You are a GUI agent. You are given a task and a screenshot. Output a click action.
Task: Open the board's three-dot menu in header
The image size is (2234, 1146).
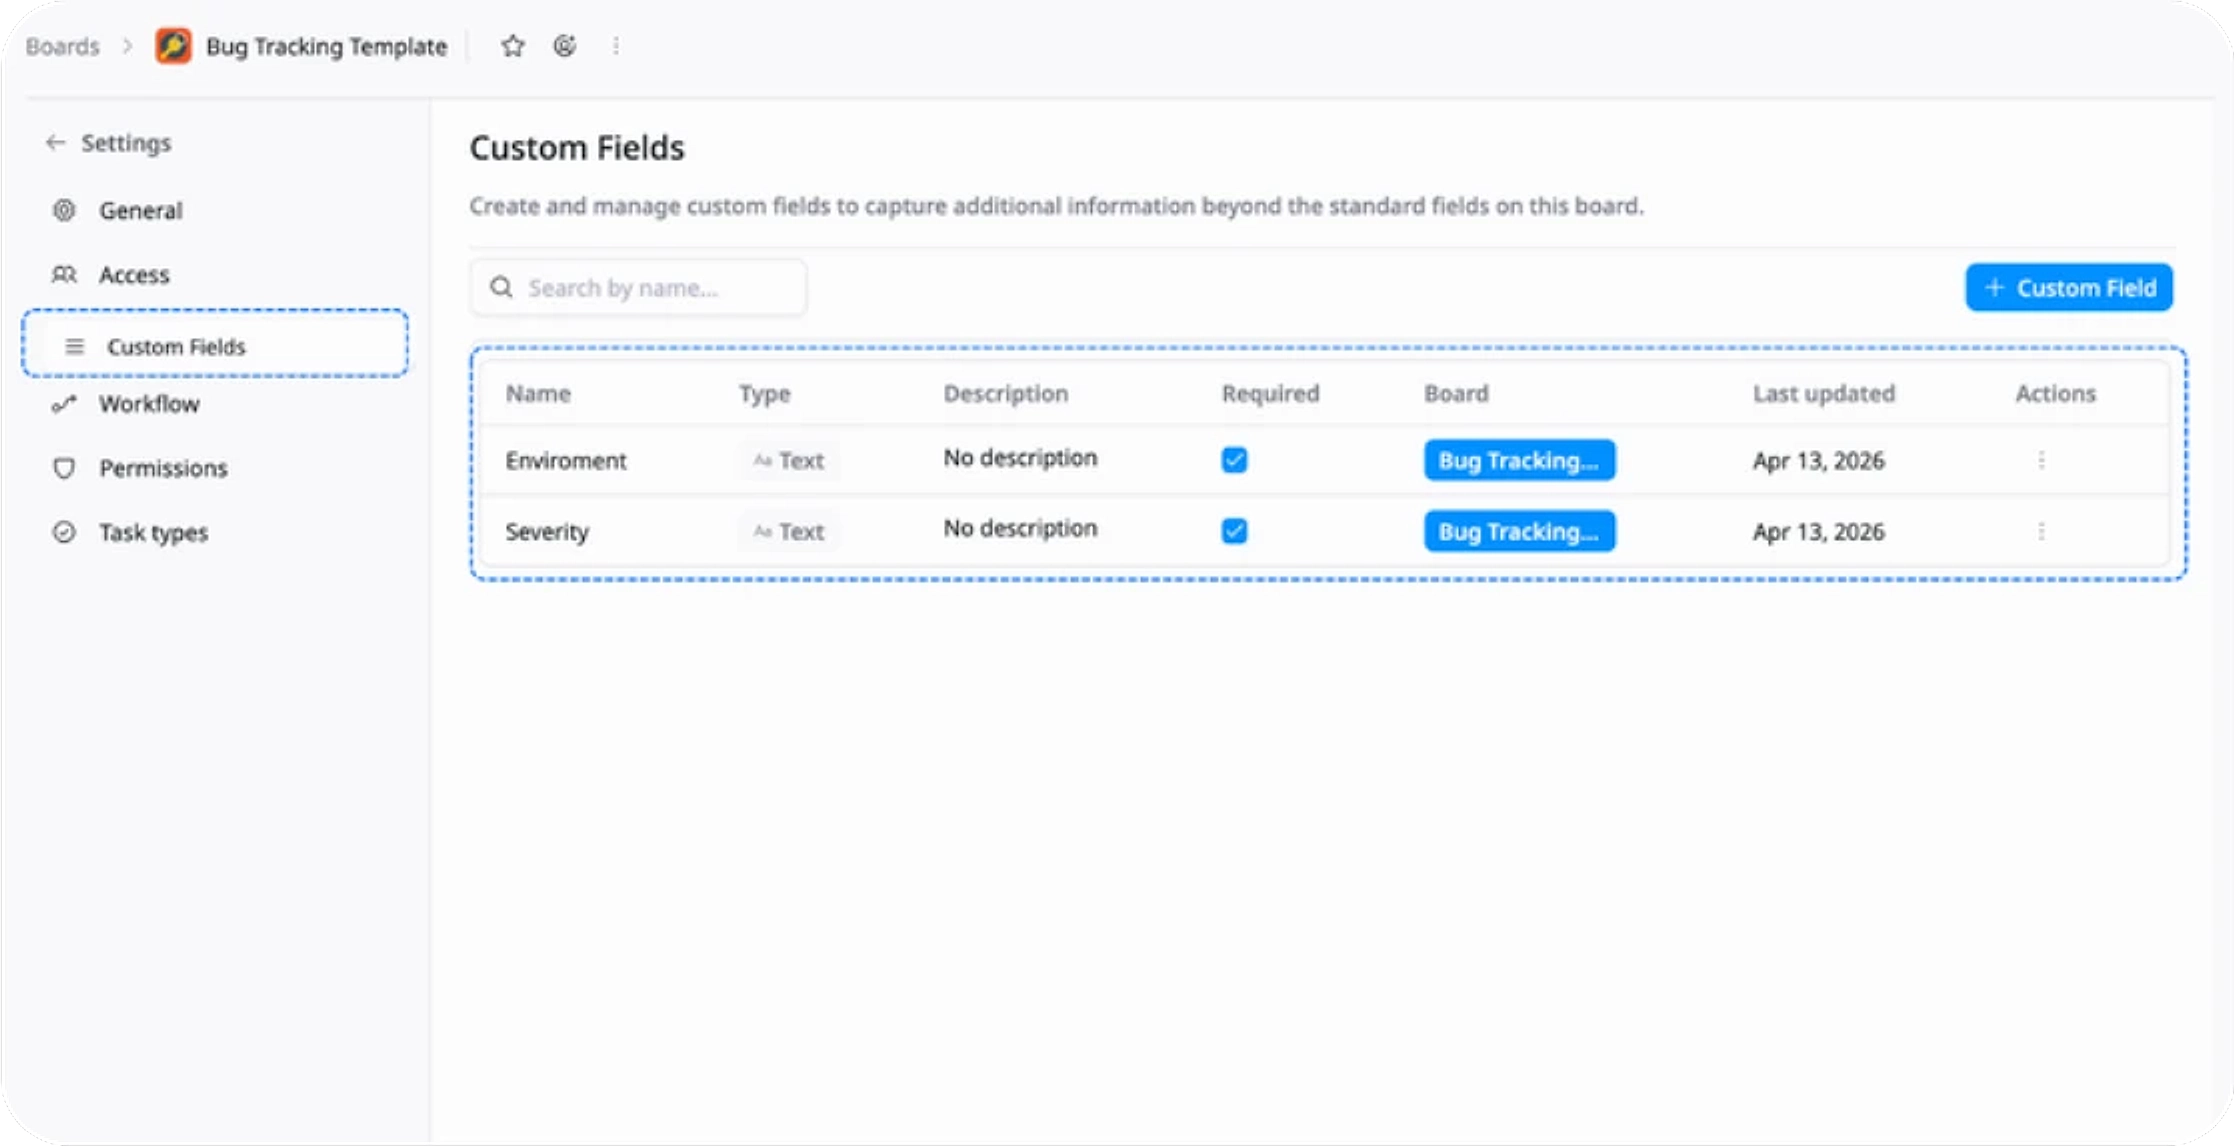(616, 46)
